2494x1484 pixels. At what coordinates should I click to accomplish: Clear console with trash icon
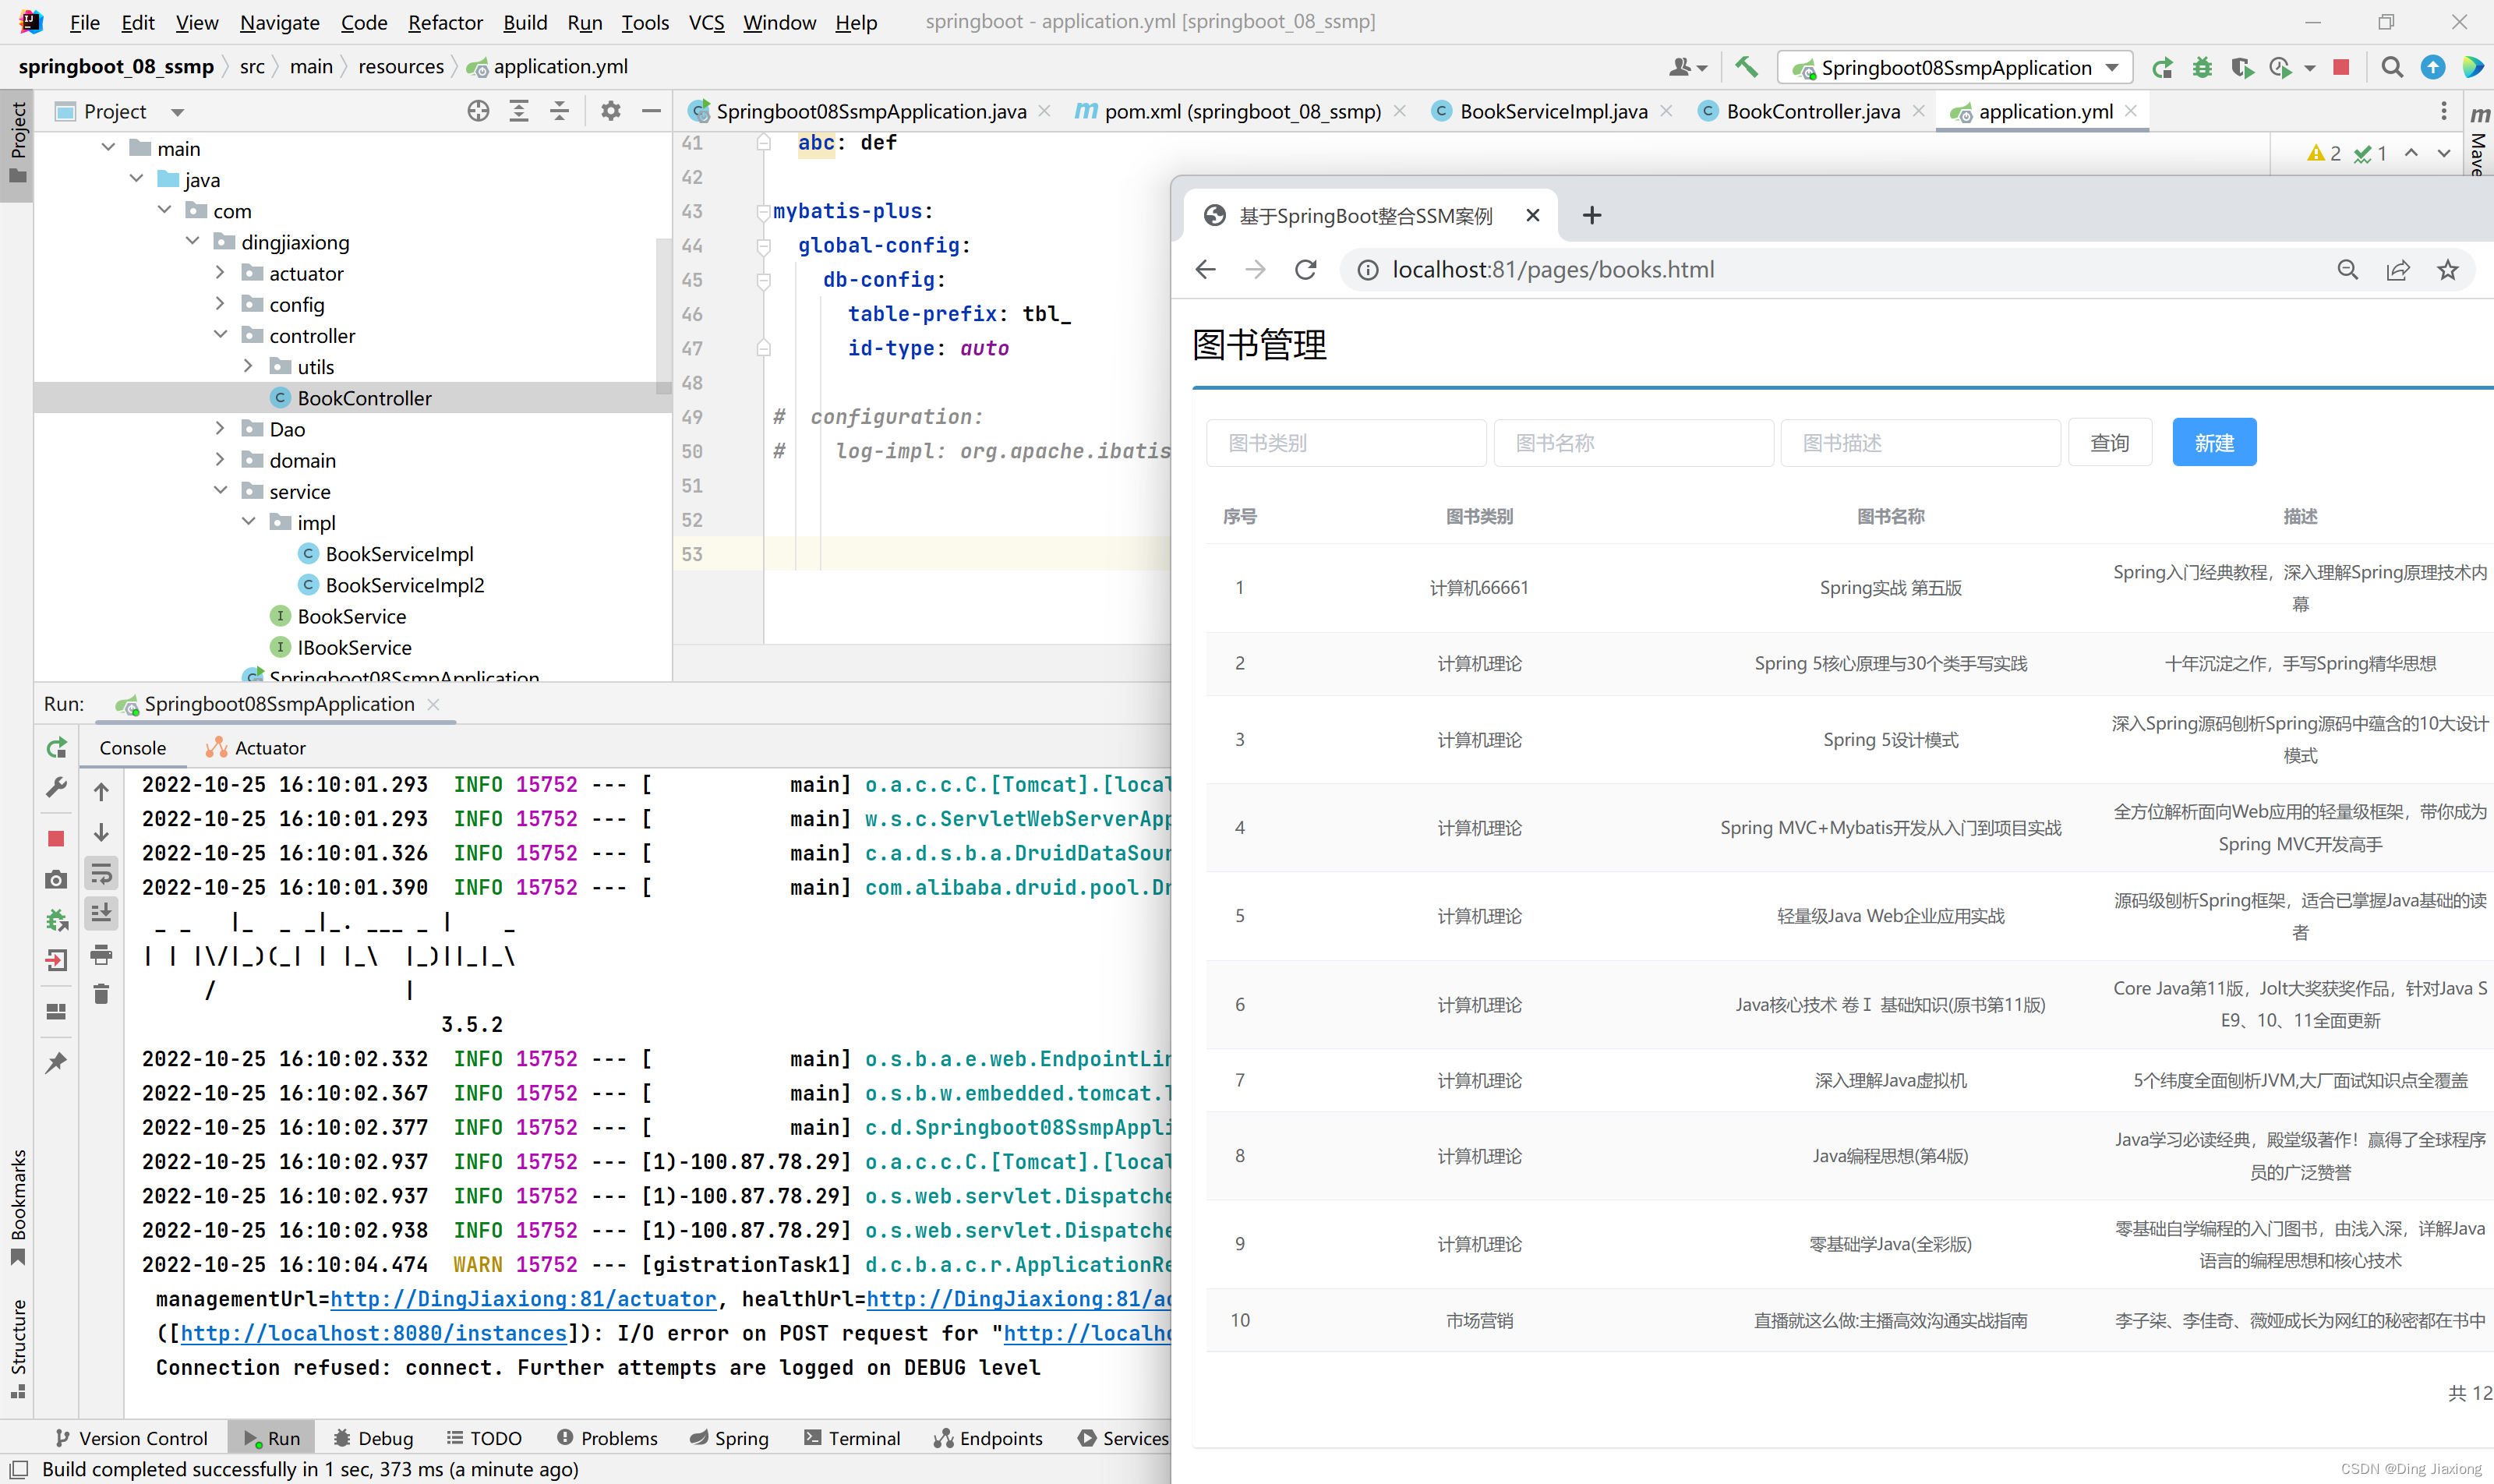click(101, 994)
